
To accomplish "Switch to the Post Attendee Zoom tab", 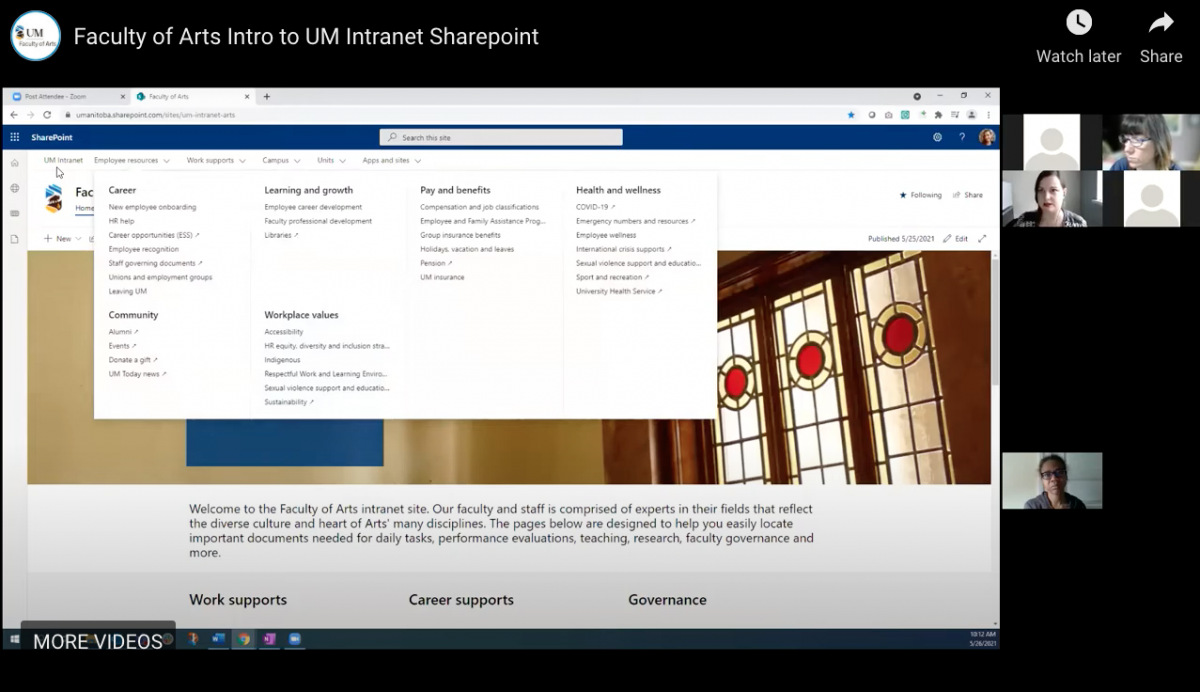I will click(x=55, y=96).
